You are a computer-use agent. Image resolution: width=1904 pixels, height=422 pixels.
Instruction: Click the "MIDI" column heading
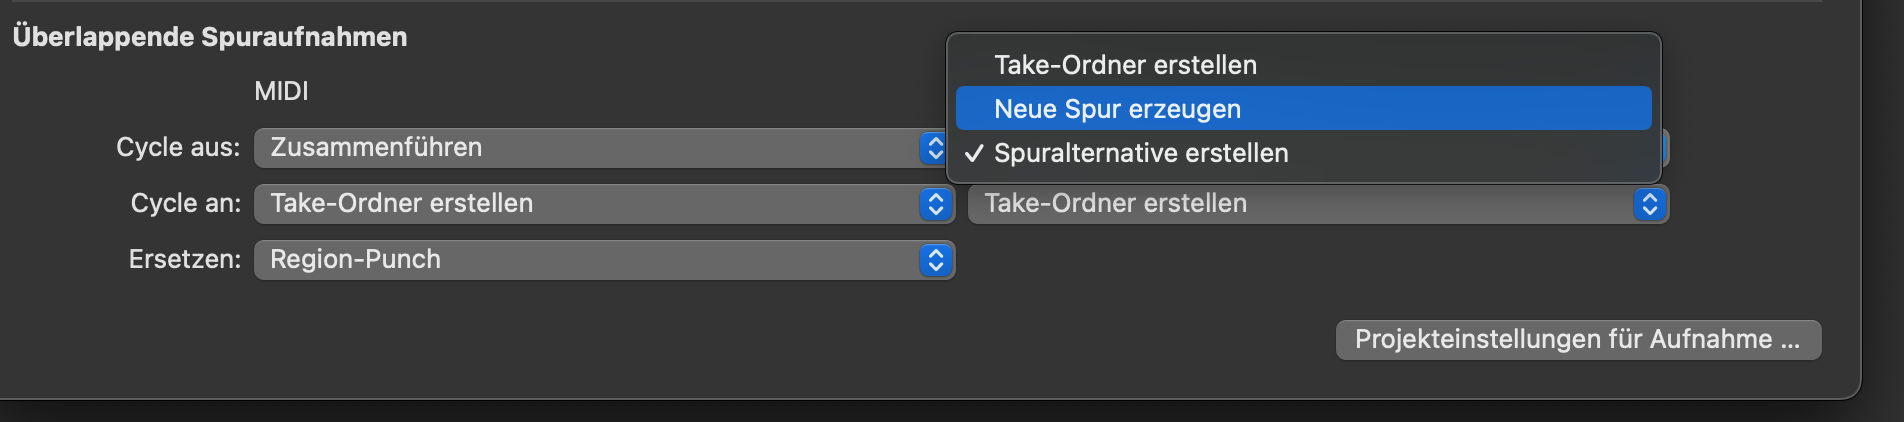tap(281, 92)
